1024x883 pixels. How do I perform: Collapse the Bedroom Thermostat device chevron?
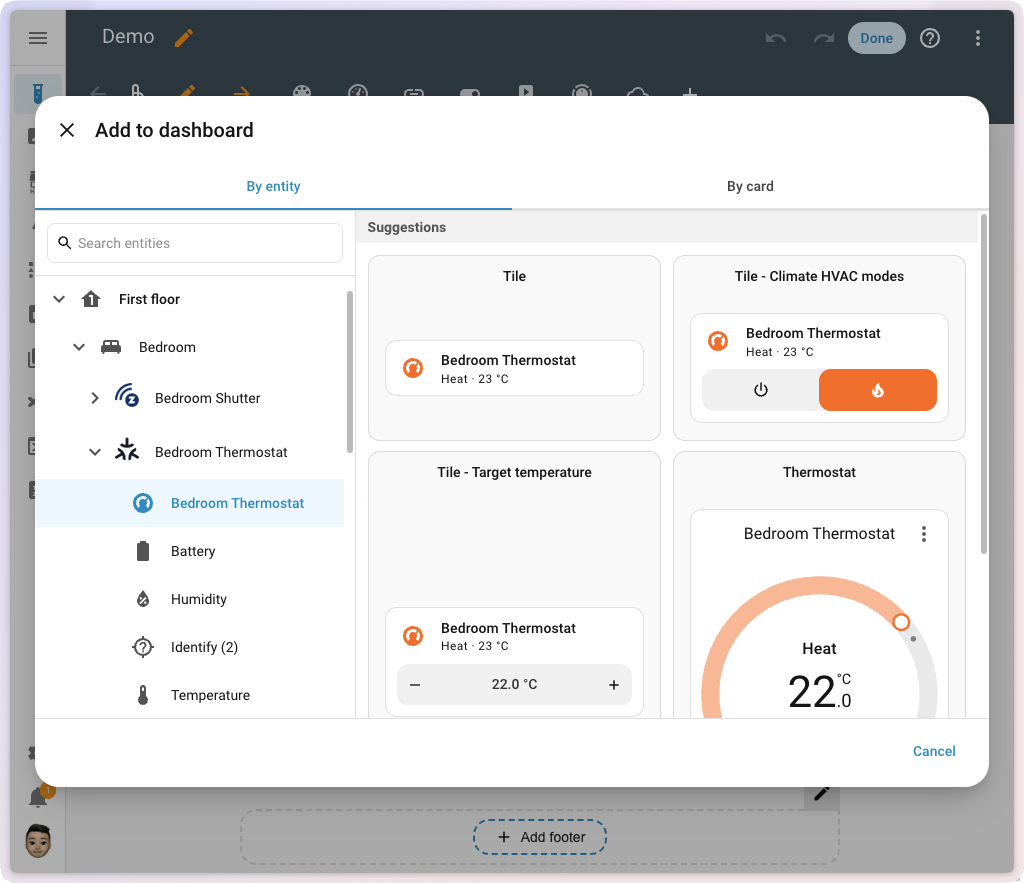[x=95, y=452]
